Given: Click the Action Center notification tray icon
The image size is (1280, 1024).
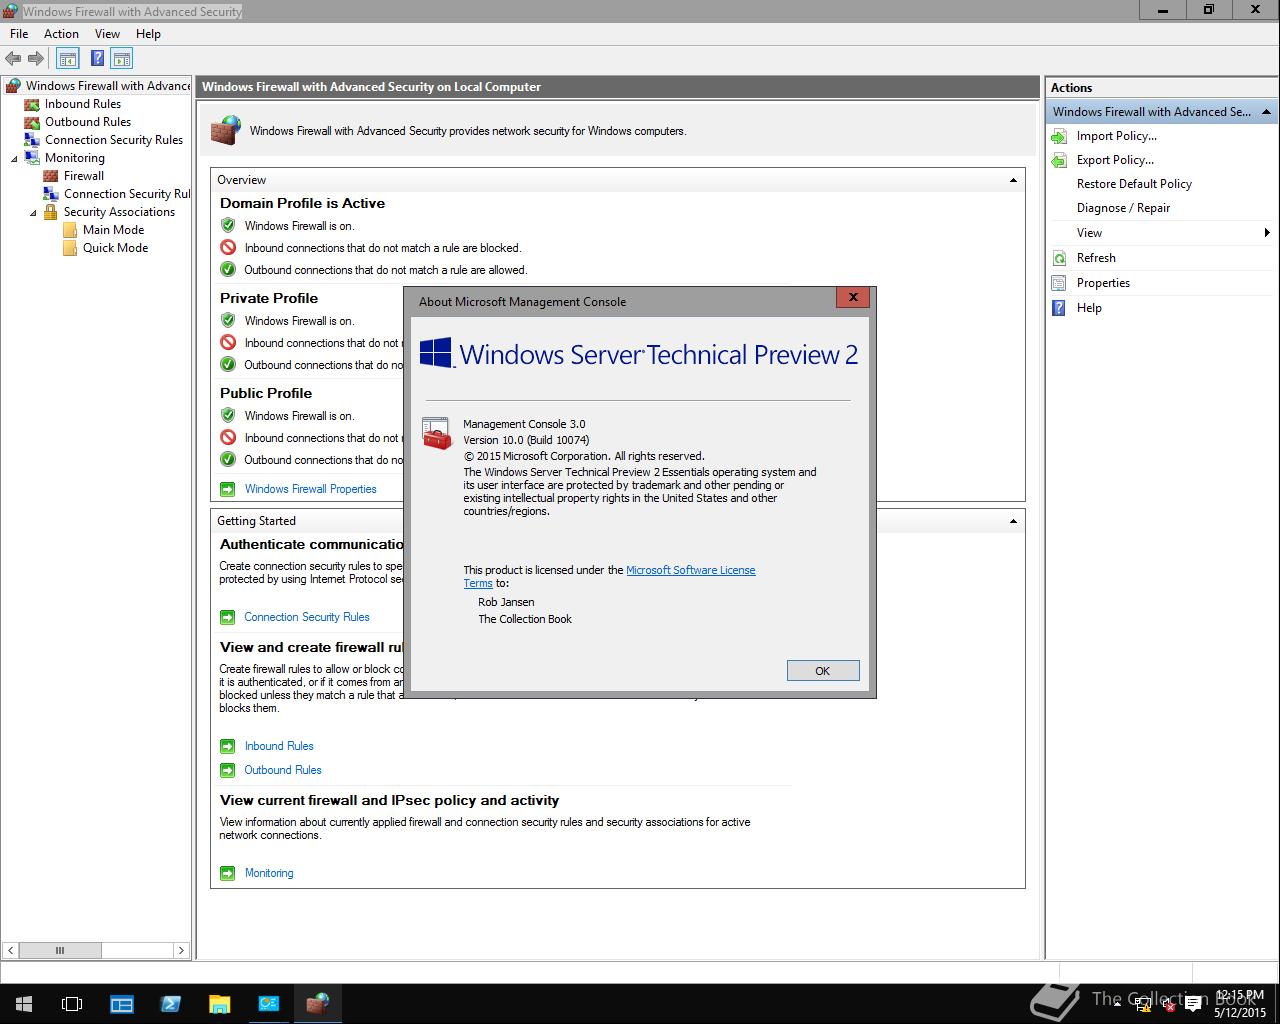Looking at the screenshot, I should click(1193, 1004).
